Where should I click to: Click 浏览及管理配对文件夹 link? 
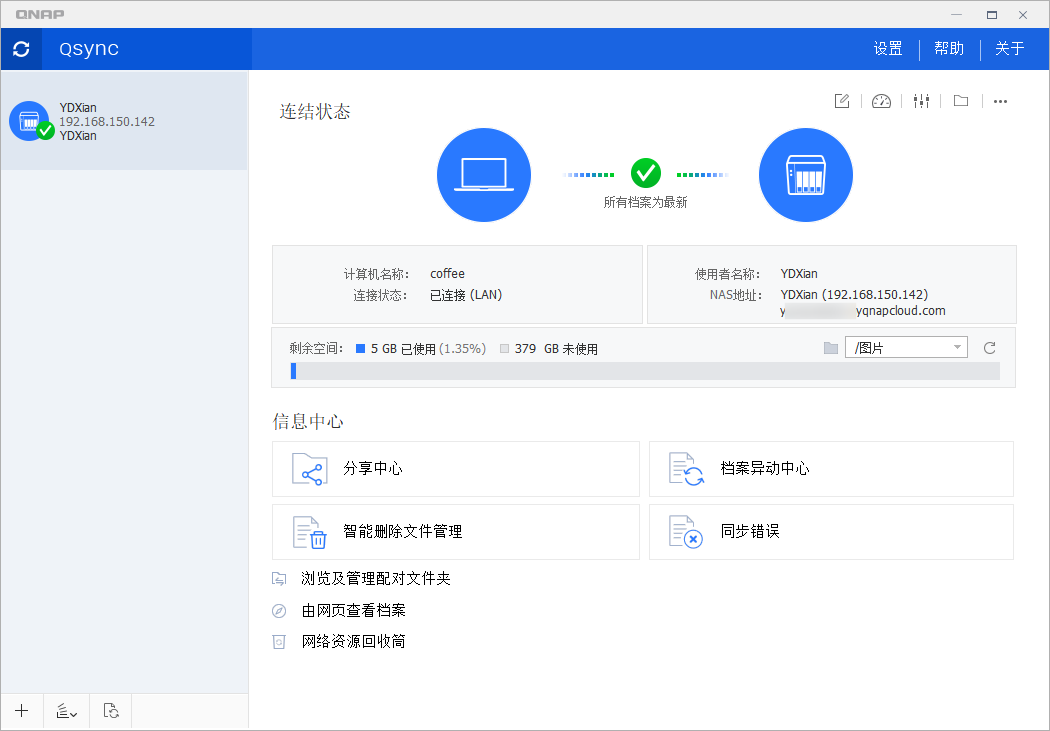coord(376,578)
